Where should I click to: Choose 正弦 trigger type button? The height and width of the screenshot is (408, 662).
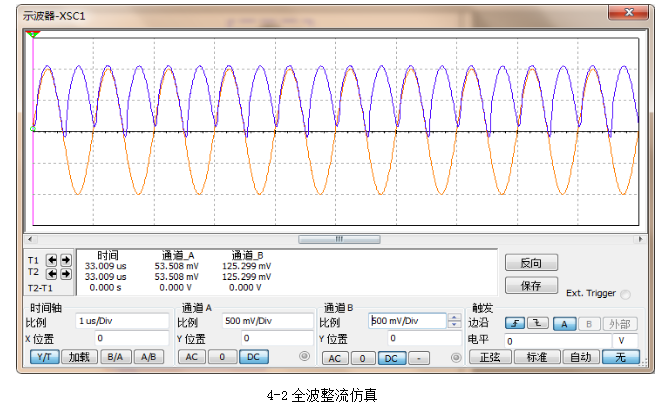click(490, 357)
